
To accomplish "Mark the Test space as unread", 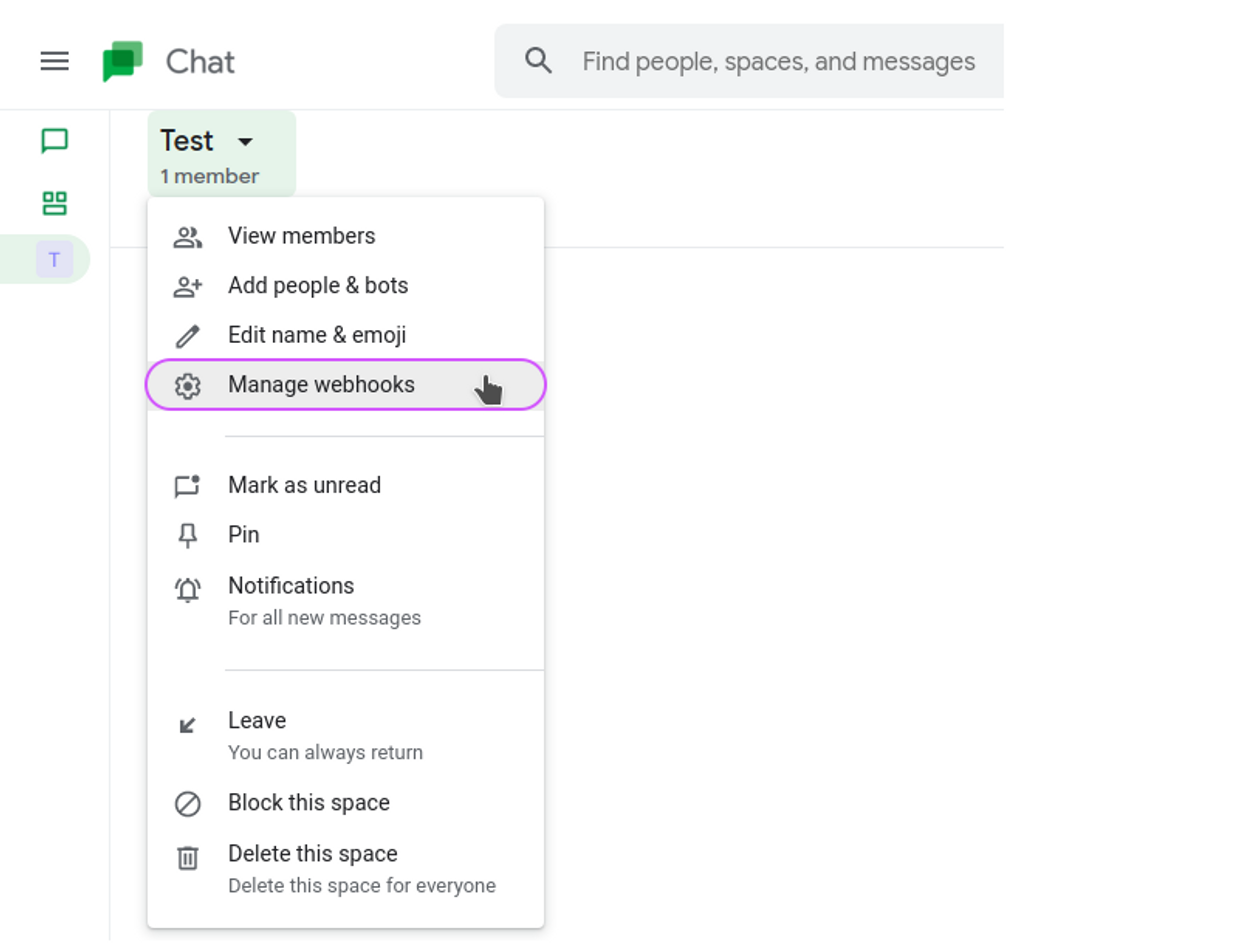I will point(305,485).
